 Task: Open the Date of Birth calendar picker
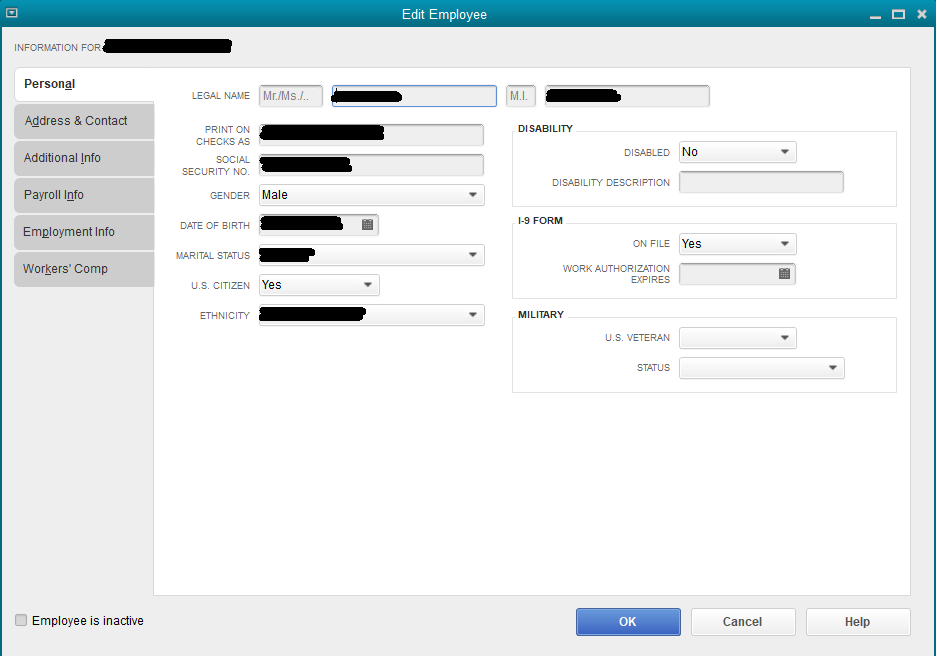(x=366, y=224)
